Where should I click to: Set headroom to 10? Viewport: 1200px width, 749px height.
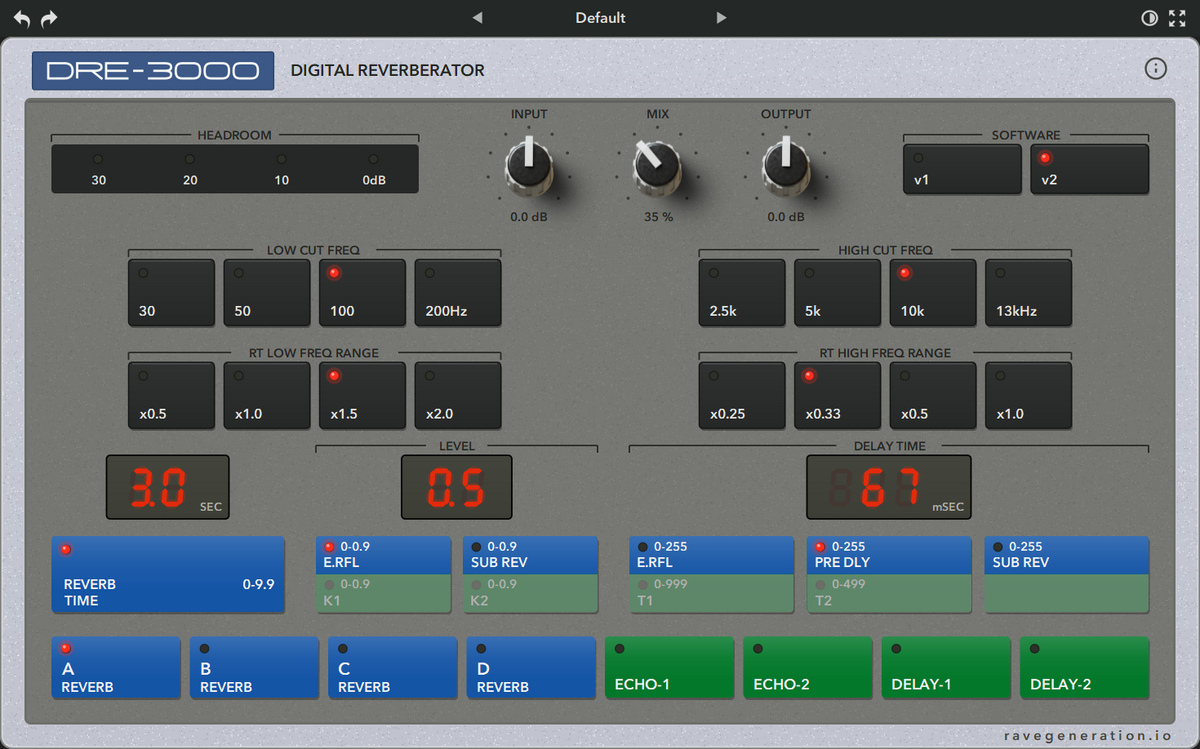coord(282,169)
